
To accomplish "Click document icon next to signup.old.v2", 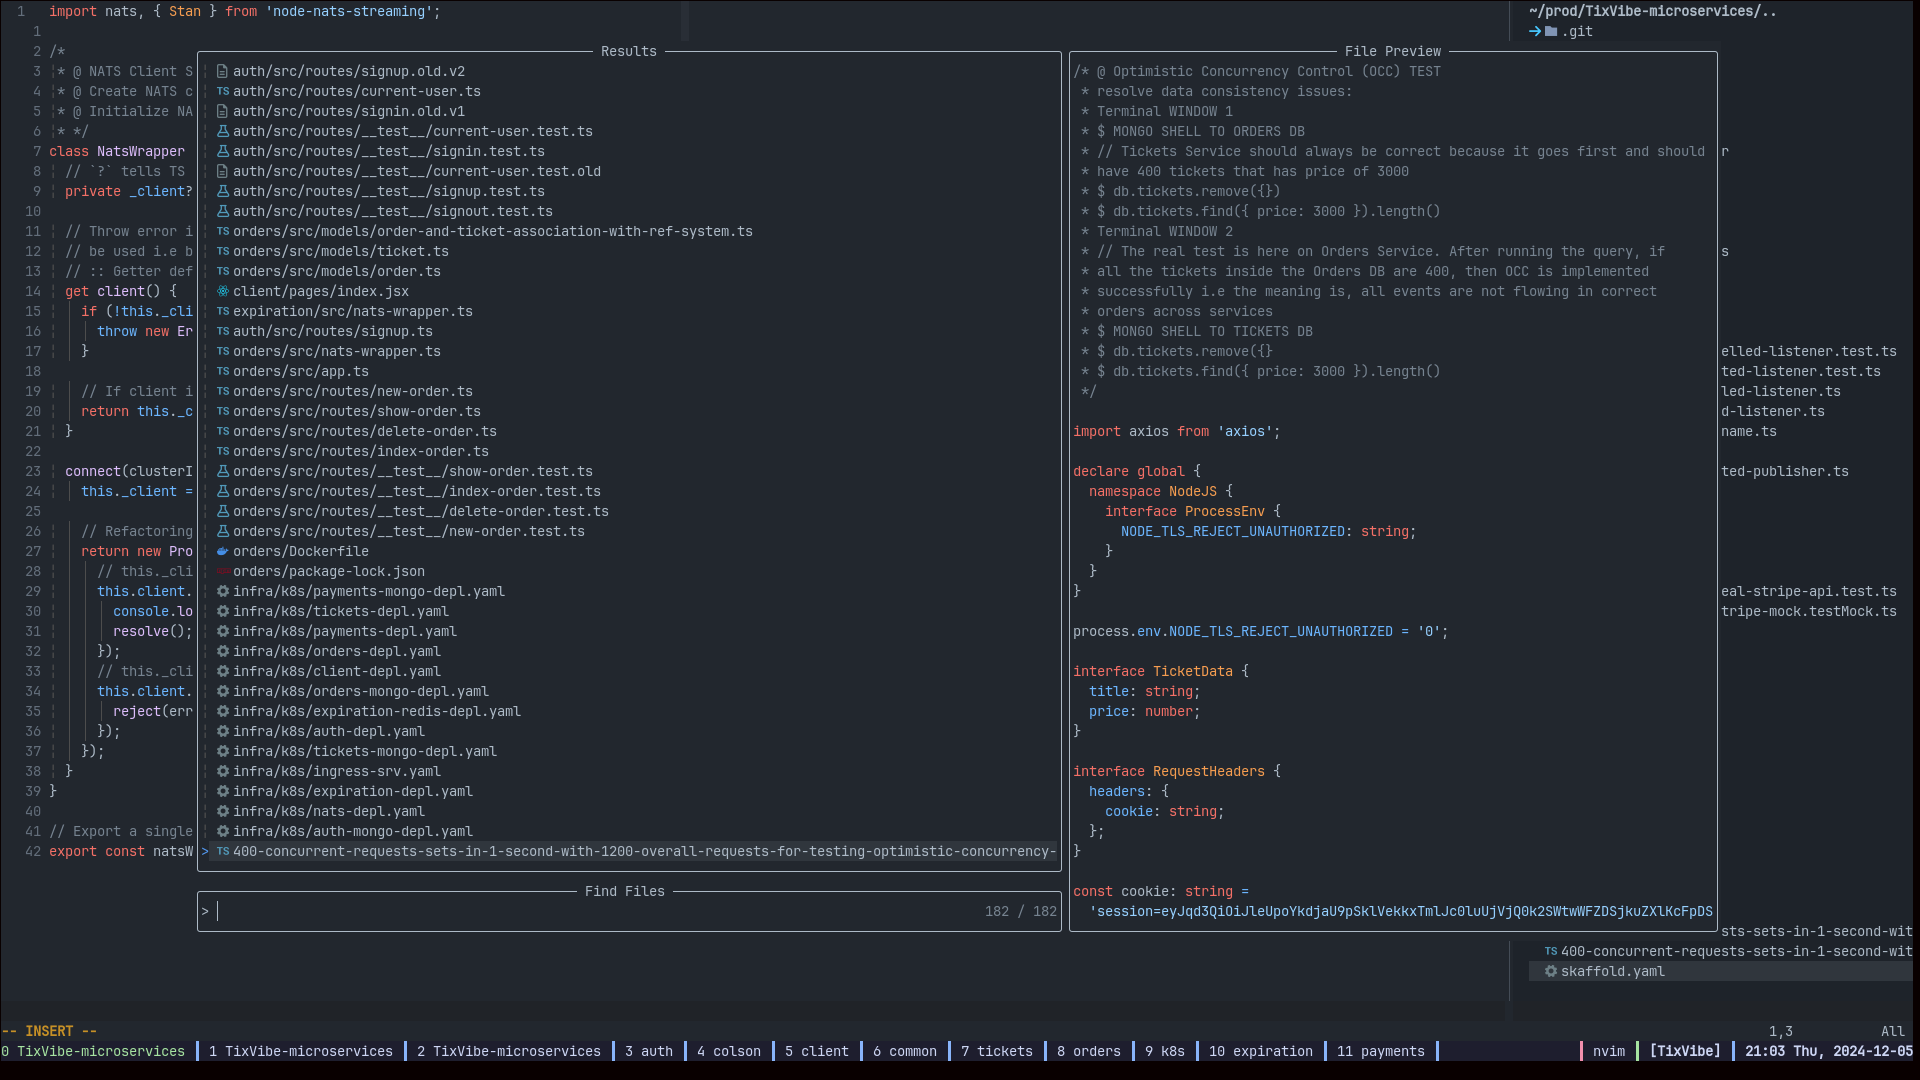I will pyautogui.click(x=223, y=71).
